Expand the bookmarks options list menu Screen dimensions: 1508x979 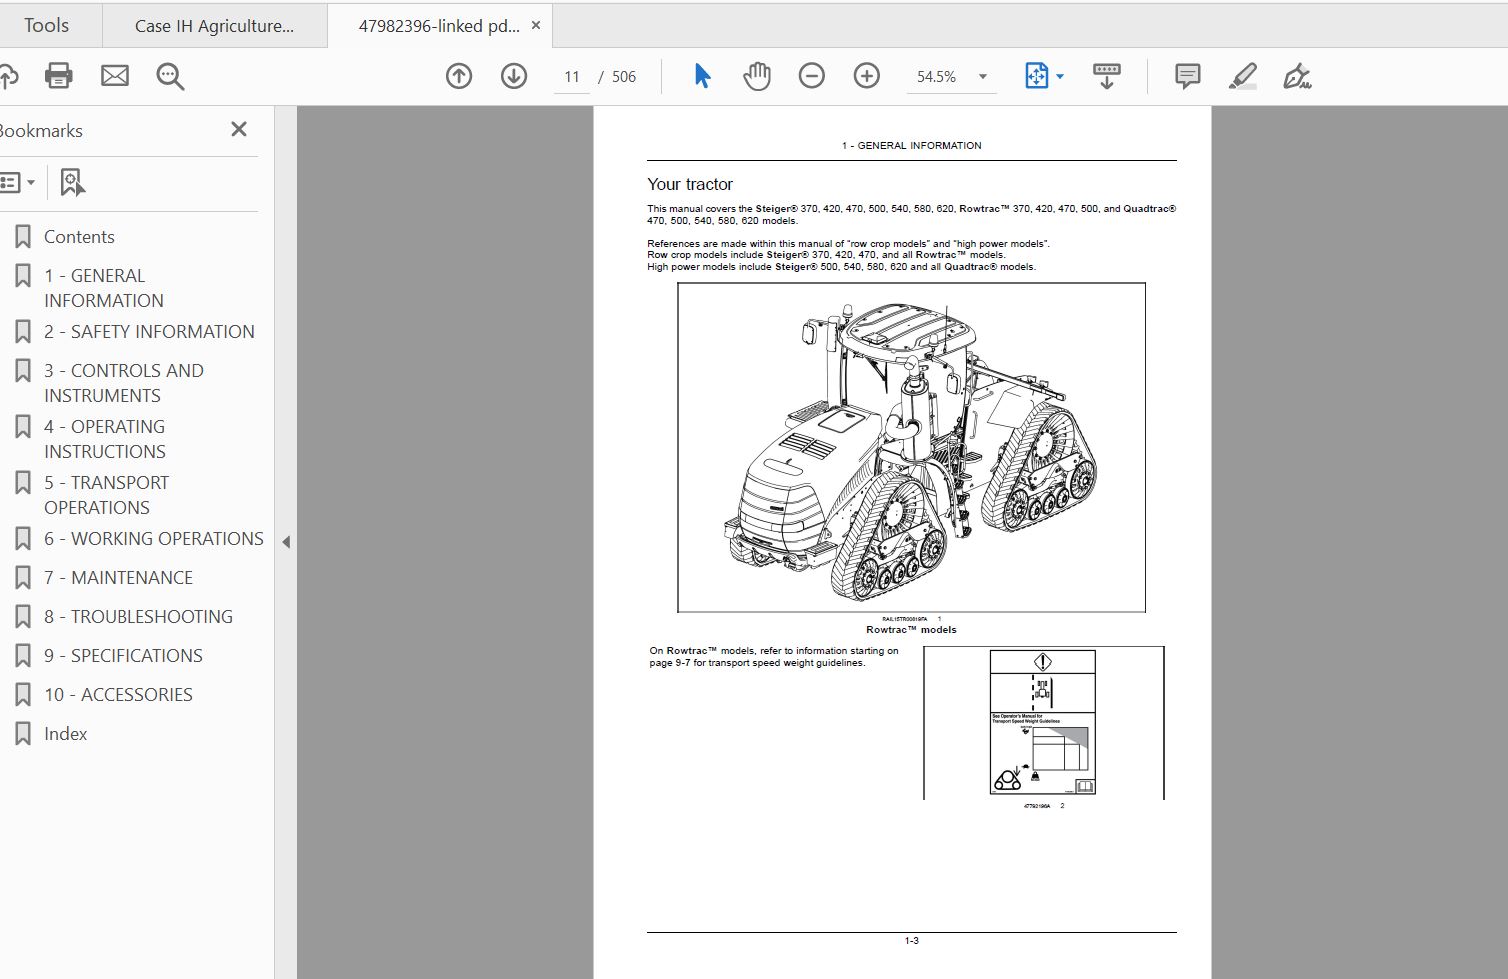point(18,182)
